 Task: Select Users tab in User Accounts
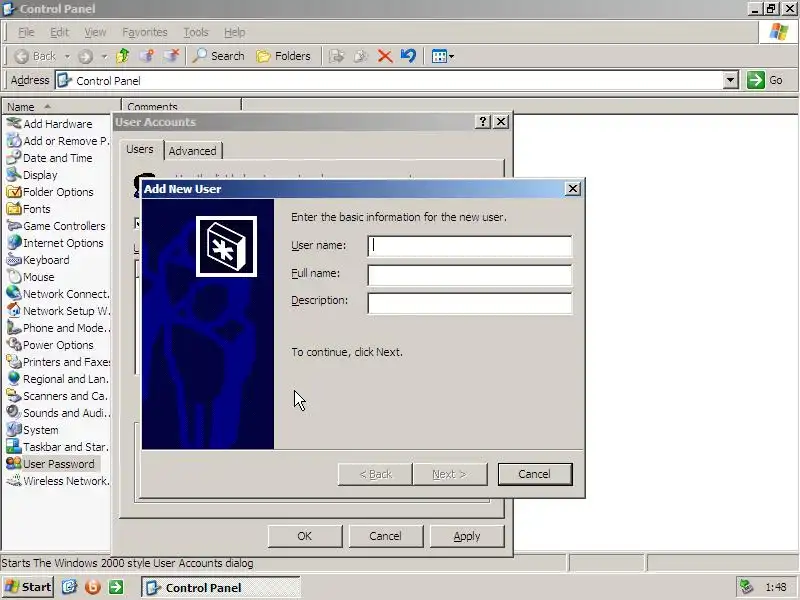click(x=140, y=149)
